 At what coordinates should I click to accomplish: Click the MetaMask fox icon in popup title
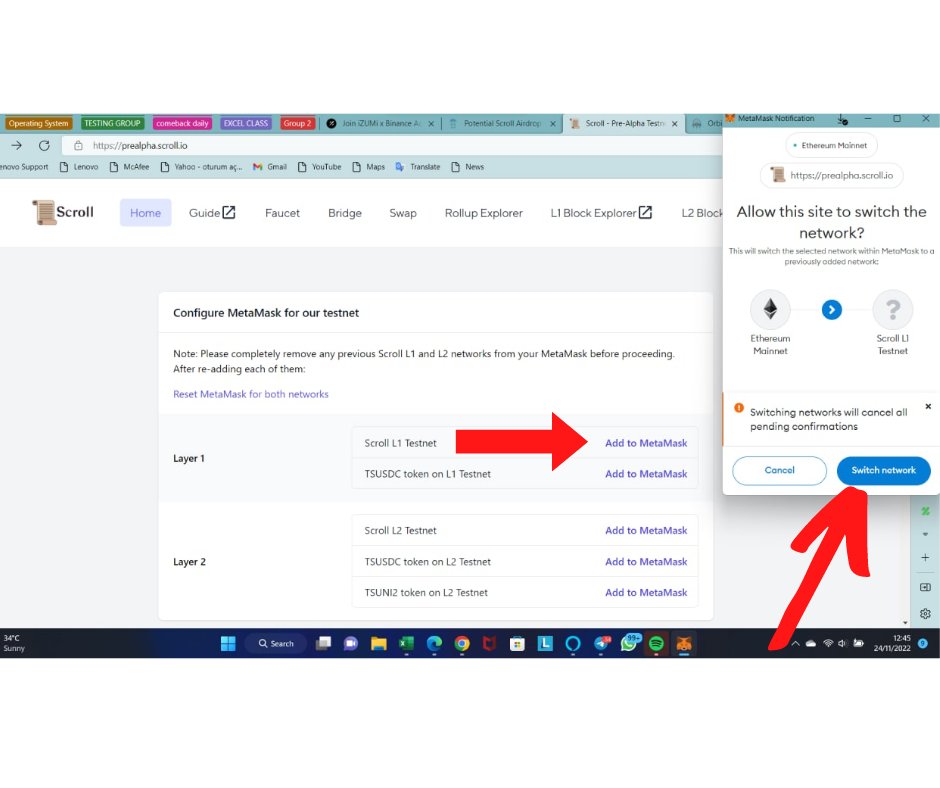[730, 118]
